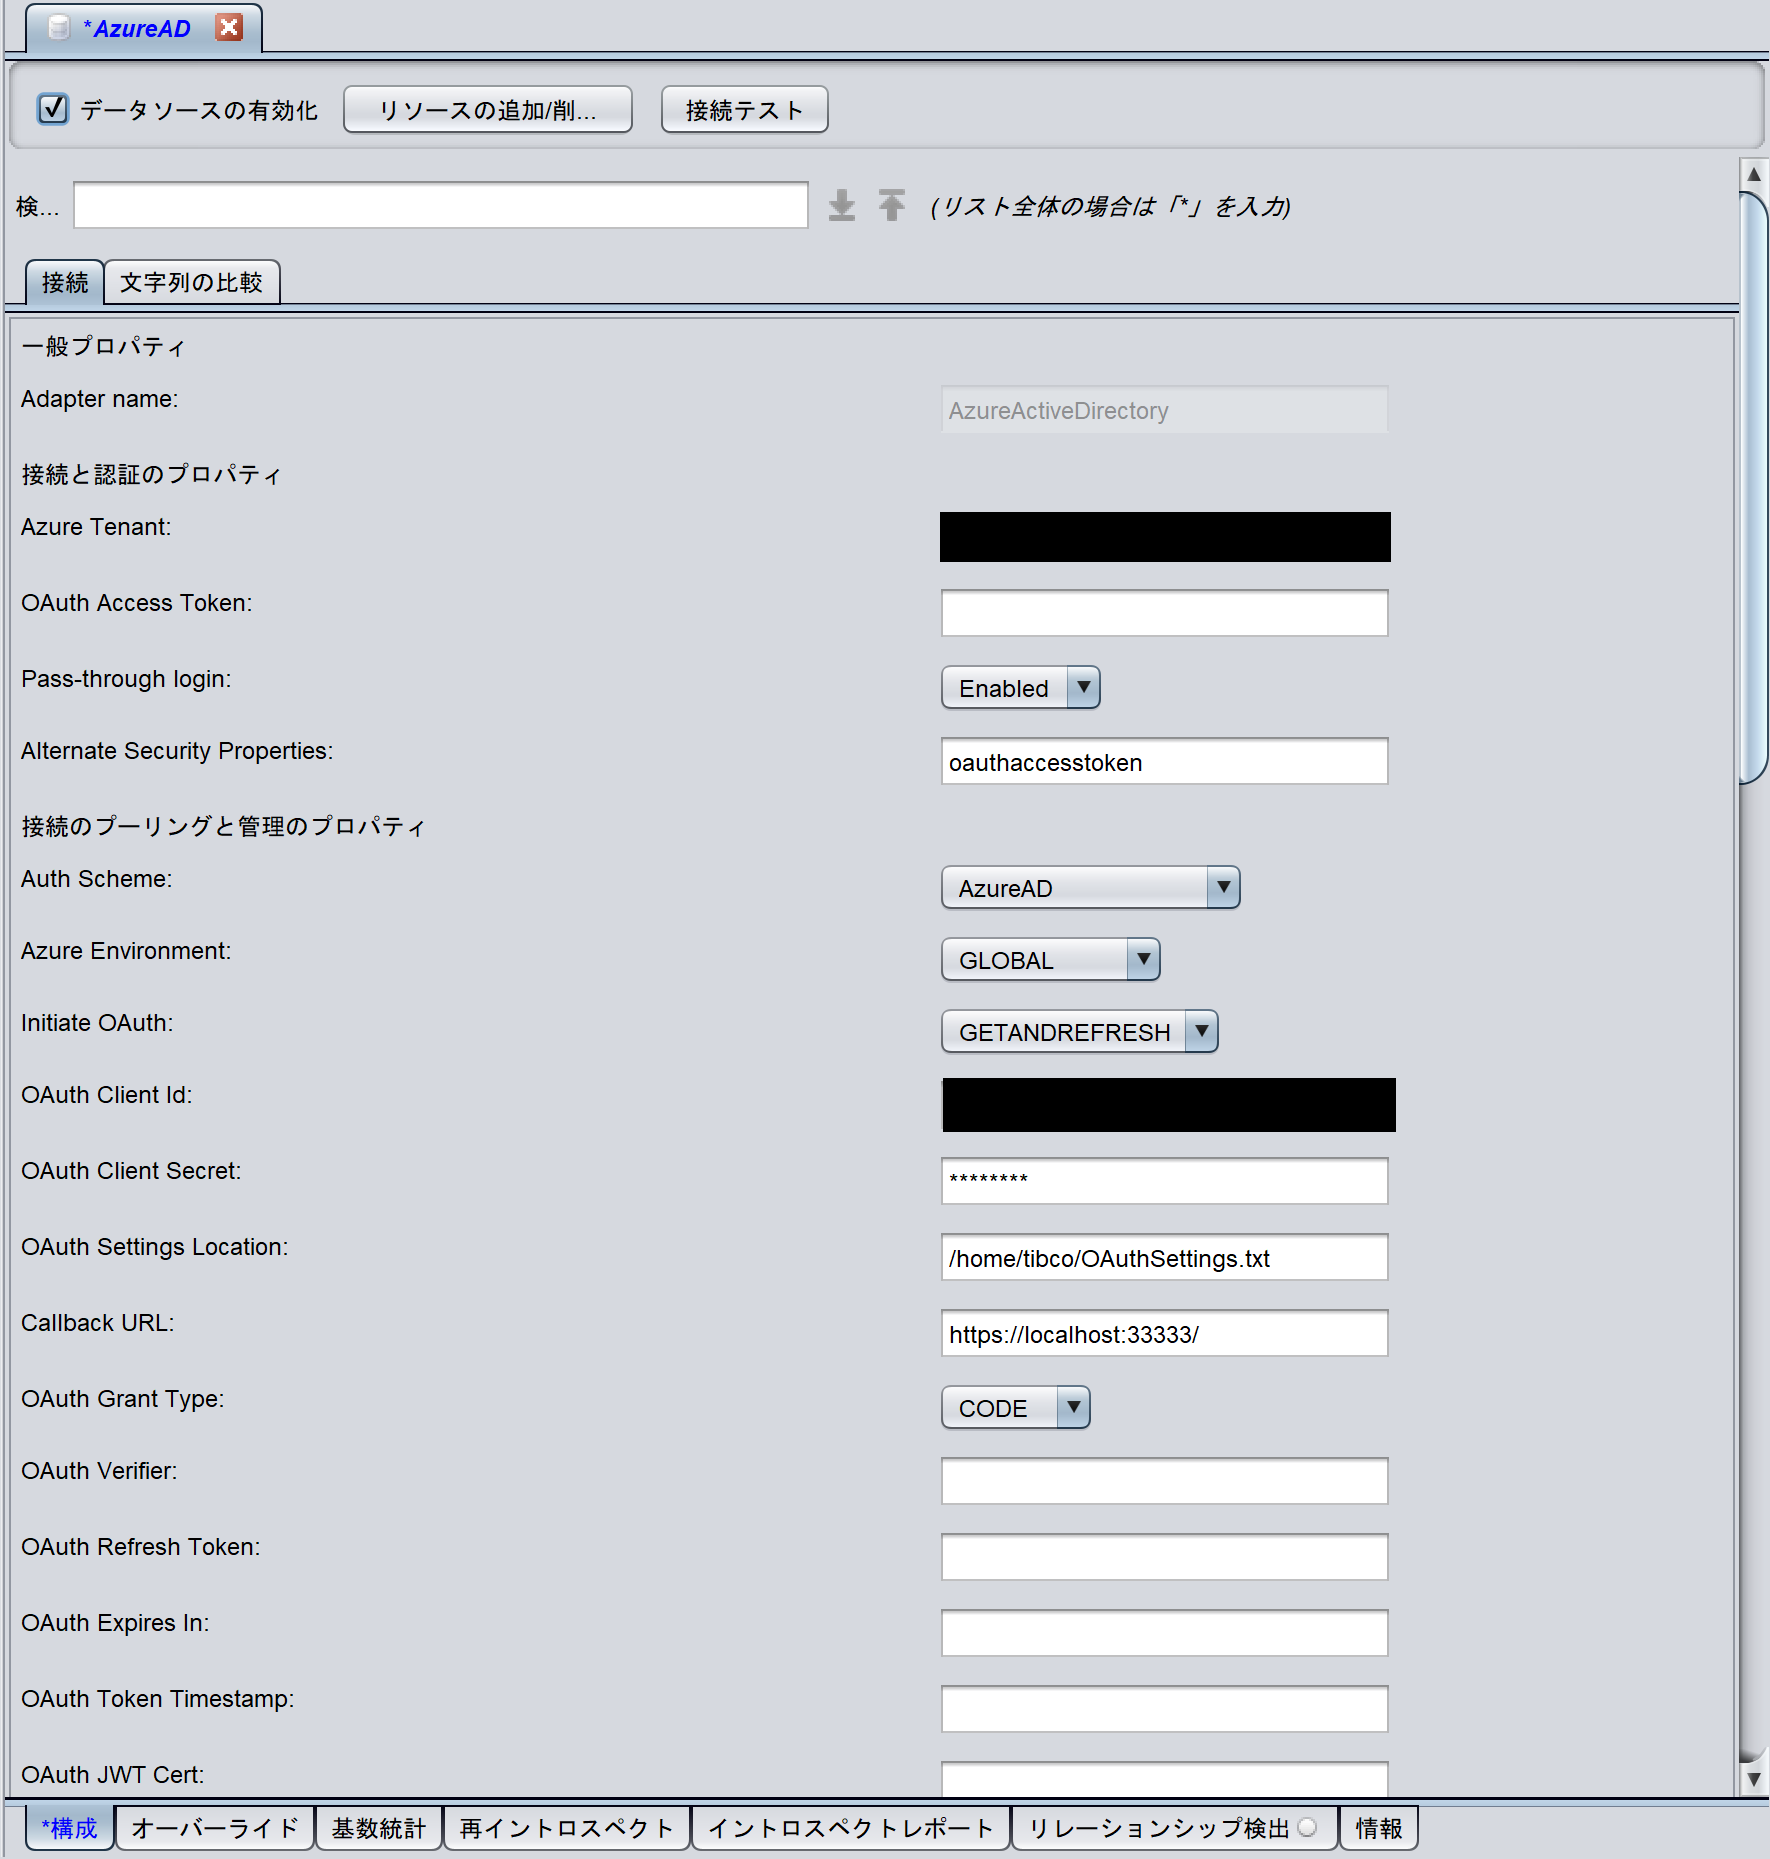
Task: Click the 接続のプーリングと管理のプロパティ section heading
Action: (x=224, y=826)
